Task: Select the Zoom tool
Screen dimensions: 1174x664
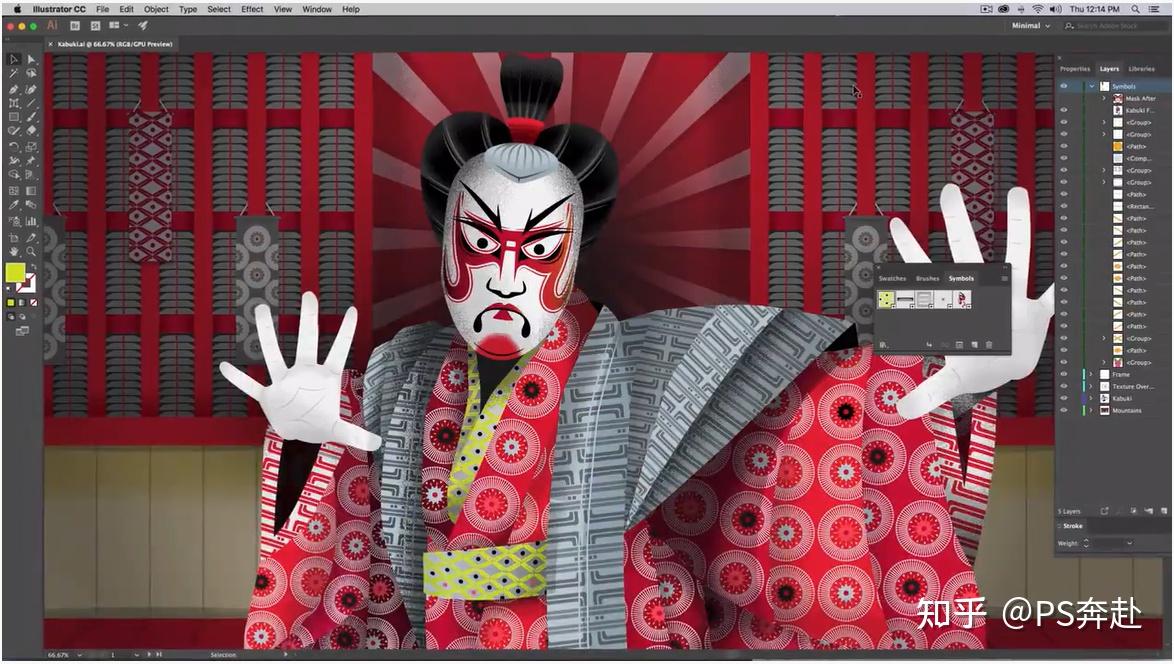Action: (x=31, y=252)
